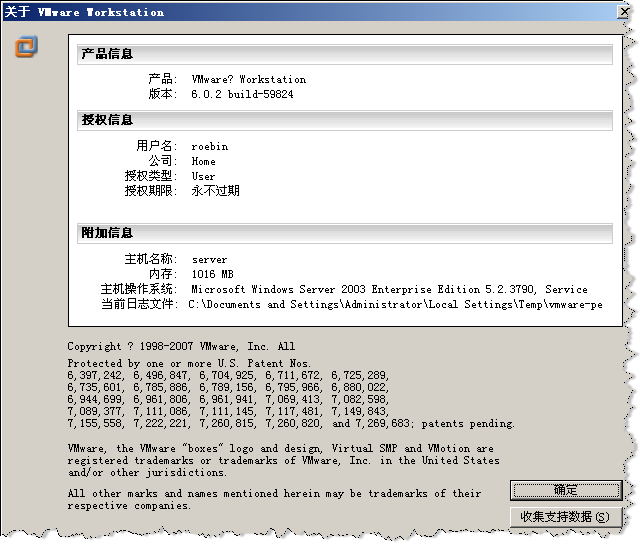
Task: Click the 收集支持数据 (S) button
Action: [566, 517]
